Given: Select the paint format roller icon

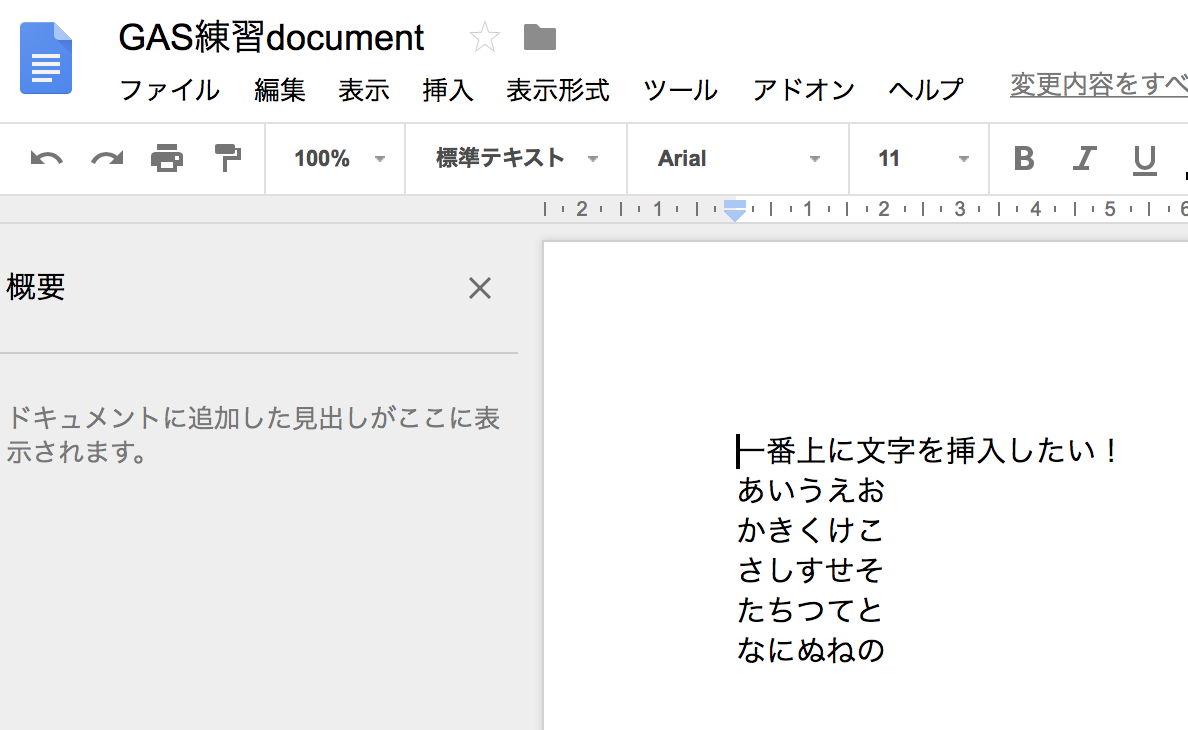Looking at the screenshot, I should [x=227, y=158].
